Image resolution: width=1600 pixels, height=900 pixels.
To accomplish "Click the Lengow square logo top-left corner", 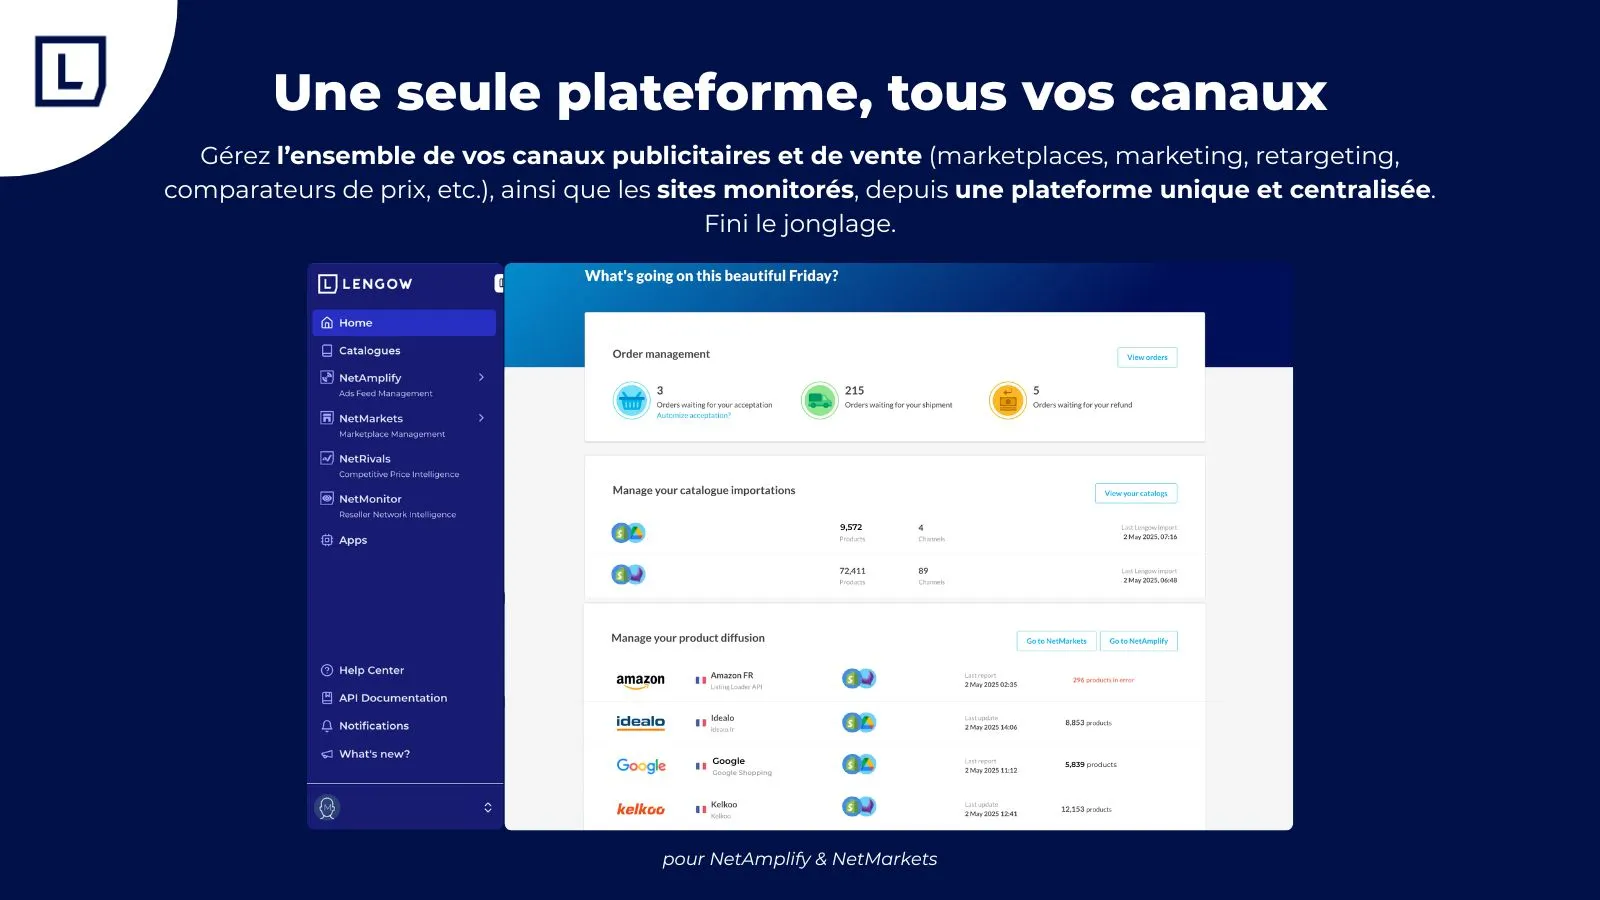I will tap(70, 71).
